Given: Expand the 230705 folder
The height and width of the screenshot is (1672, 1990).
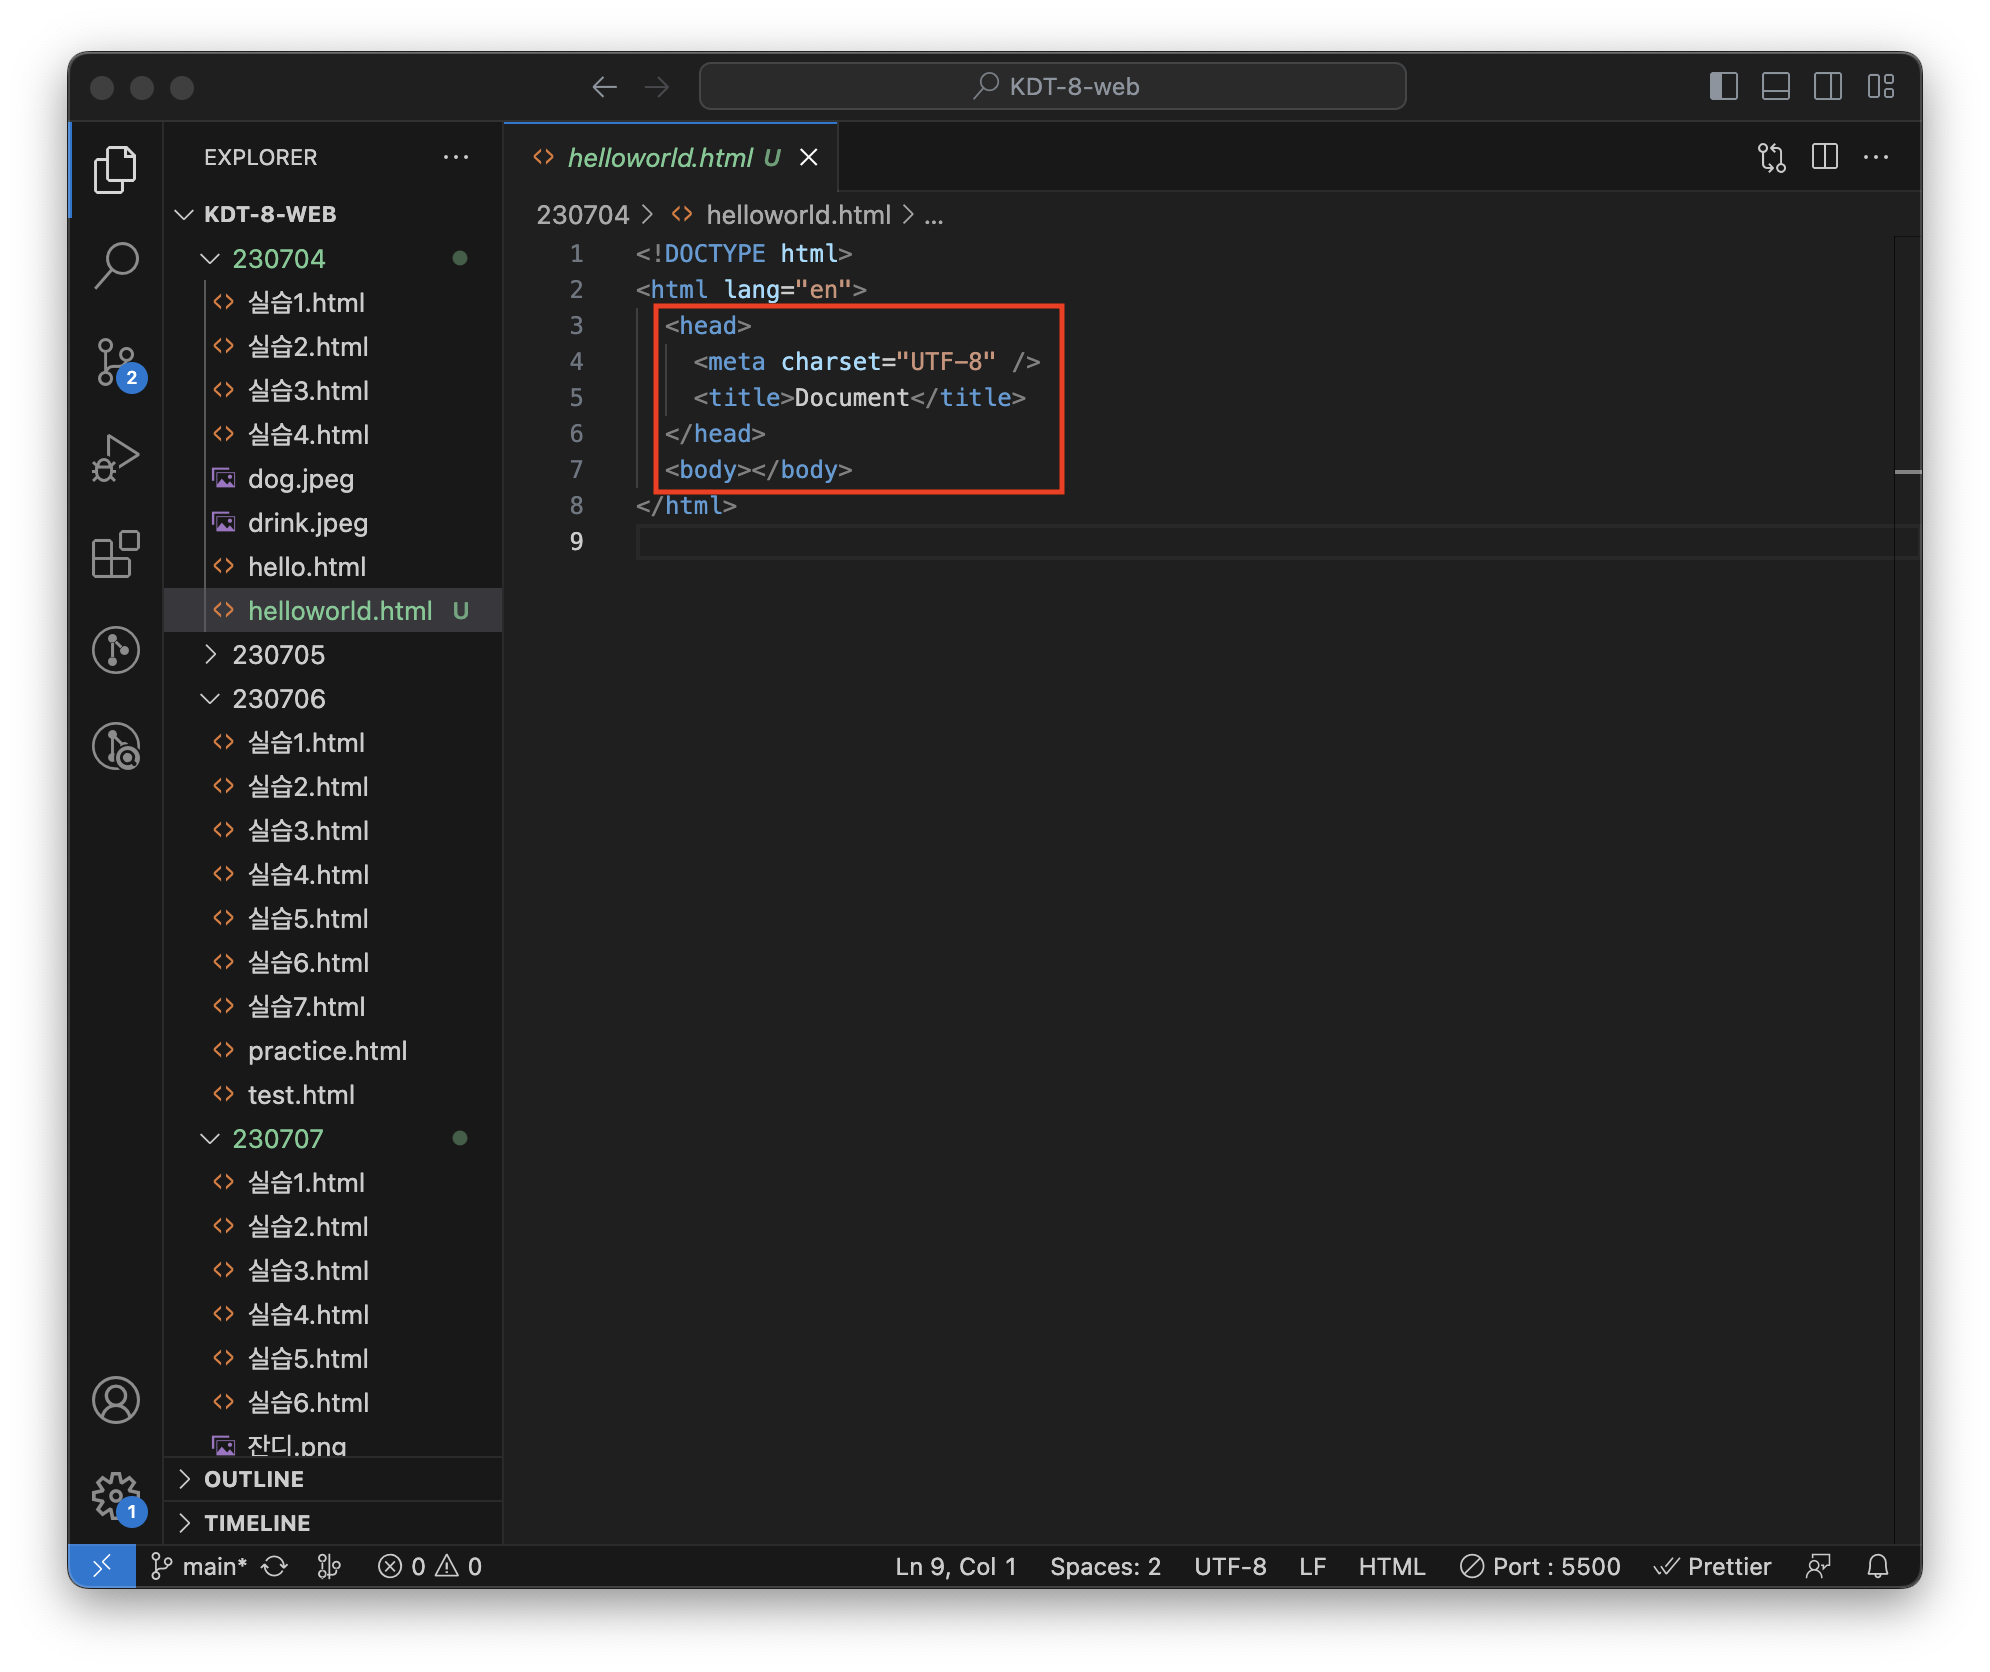Looking at the screenshot, I should click(x=278, y=655).
